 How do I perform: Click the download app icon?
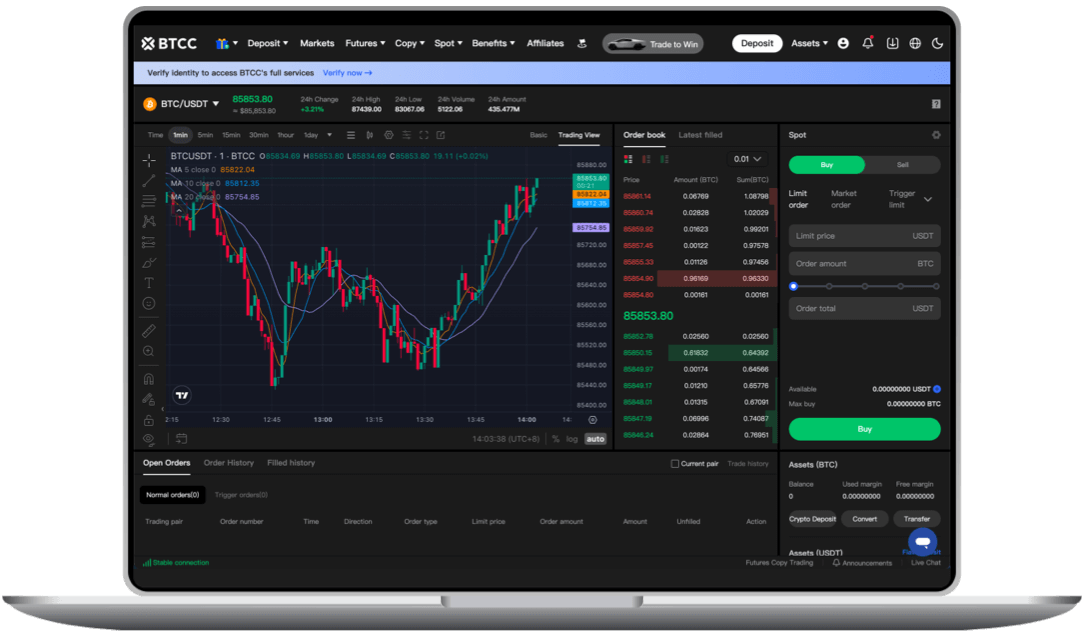(893, 44)
